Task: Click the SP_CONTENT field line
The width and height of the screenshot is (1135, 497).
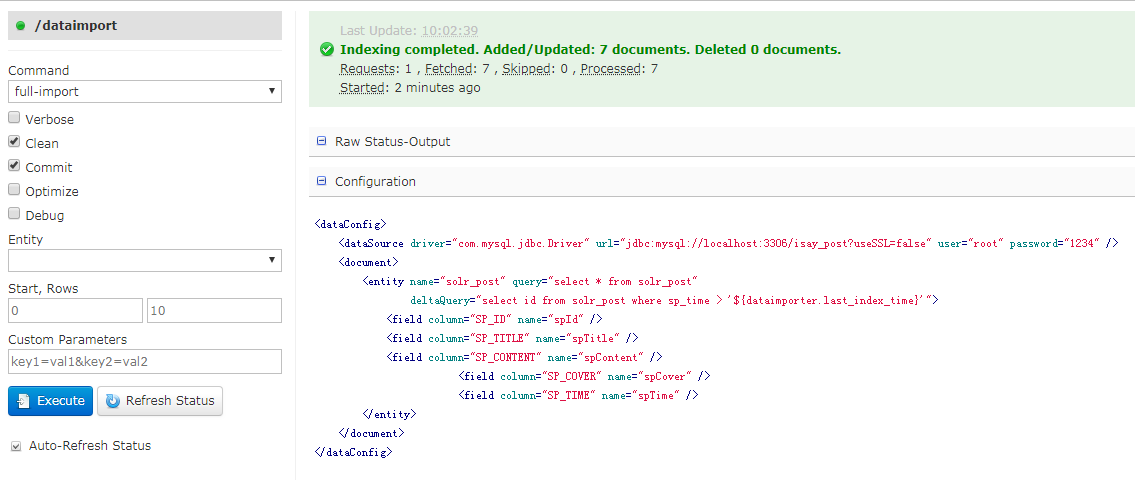Action: coord(524,357)
